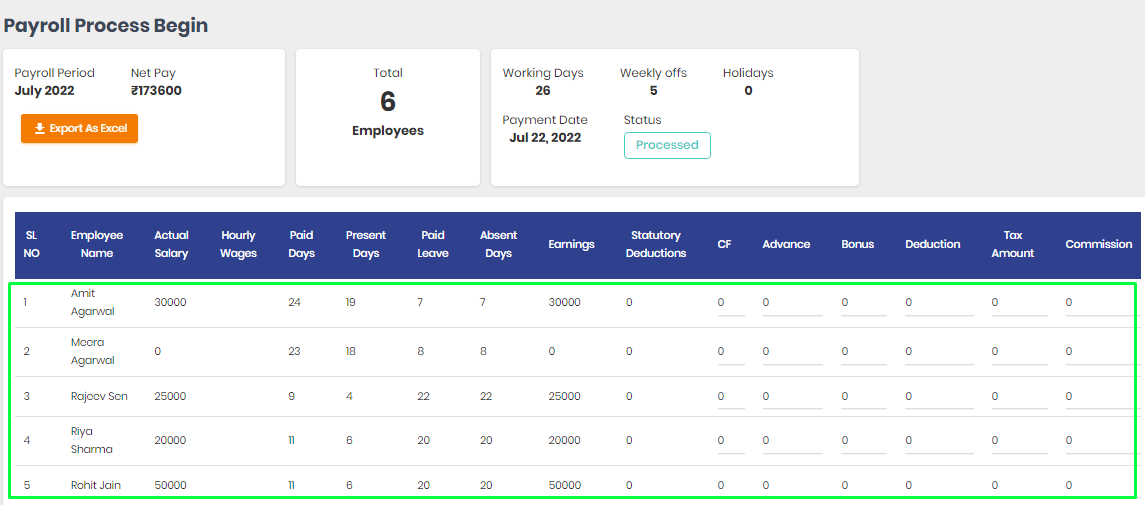
Task: Click the Jul 22, 2022 payment date
Action: pos(545,137)
